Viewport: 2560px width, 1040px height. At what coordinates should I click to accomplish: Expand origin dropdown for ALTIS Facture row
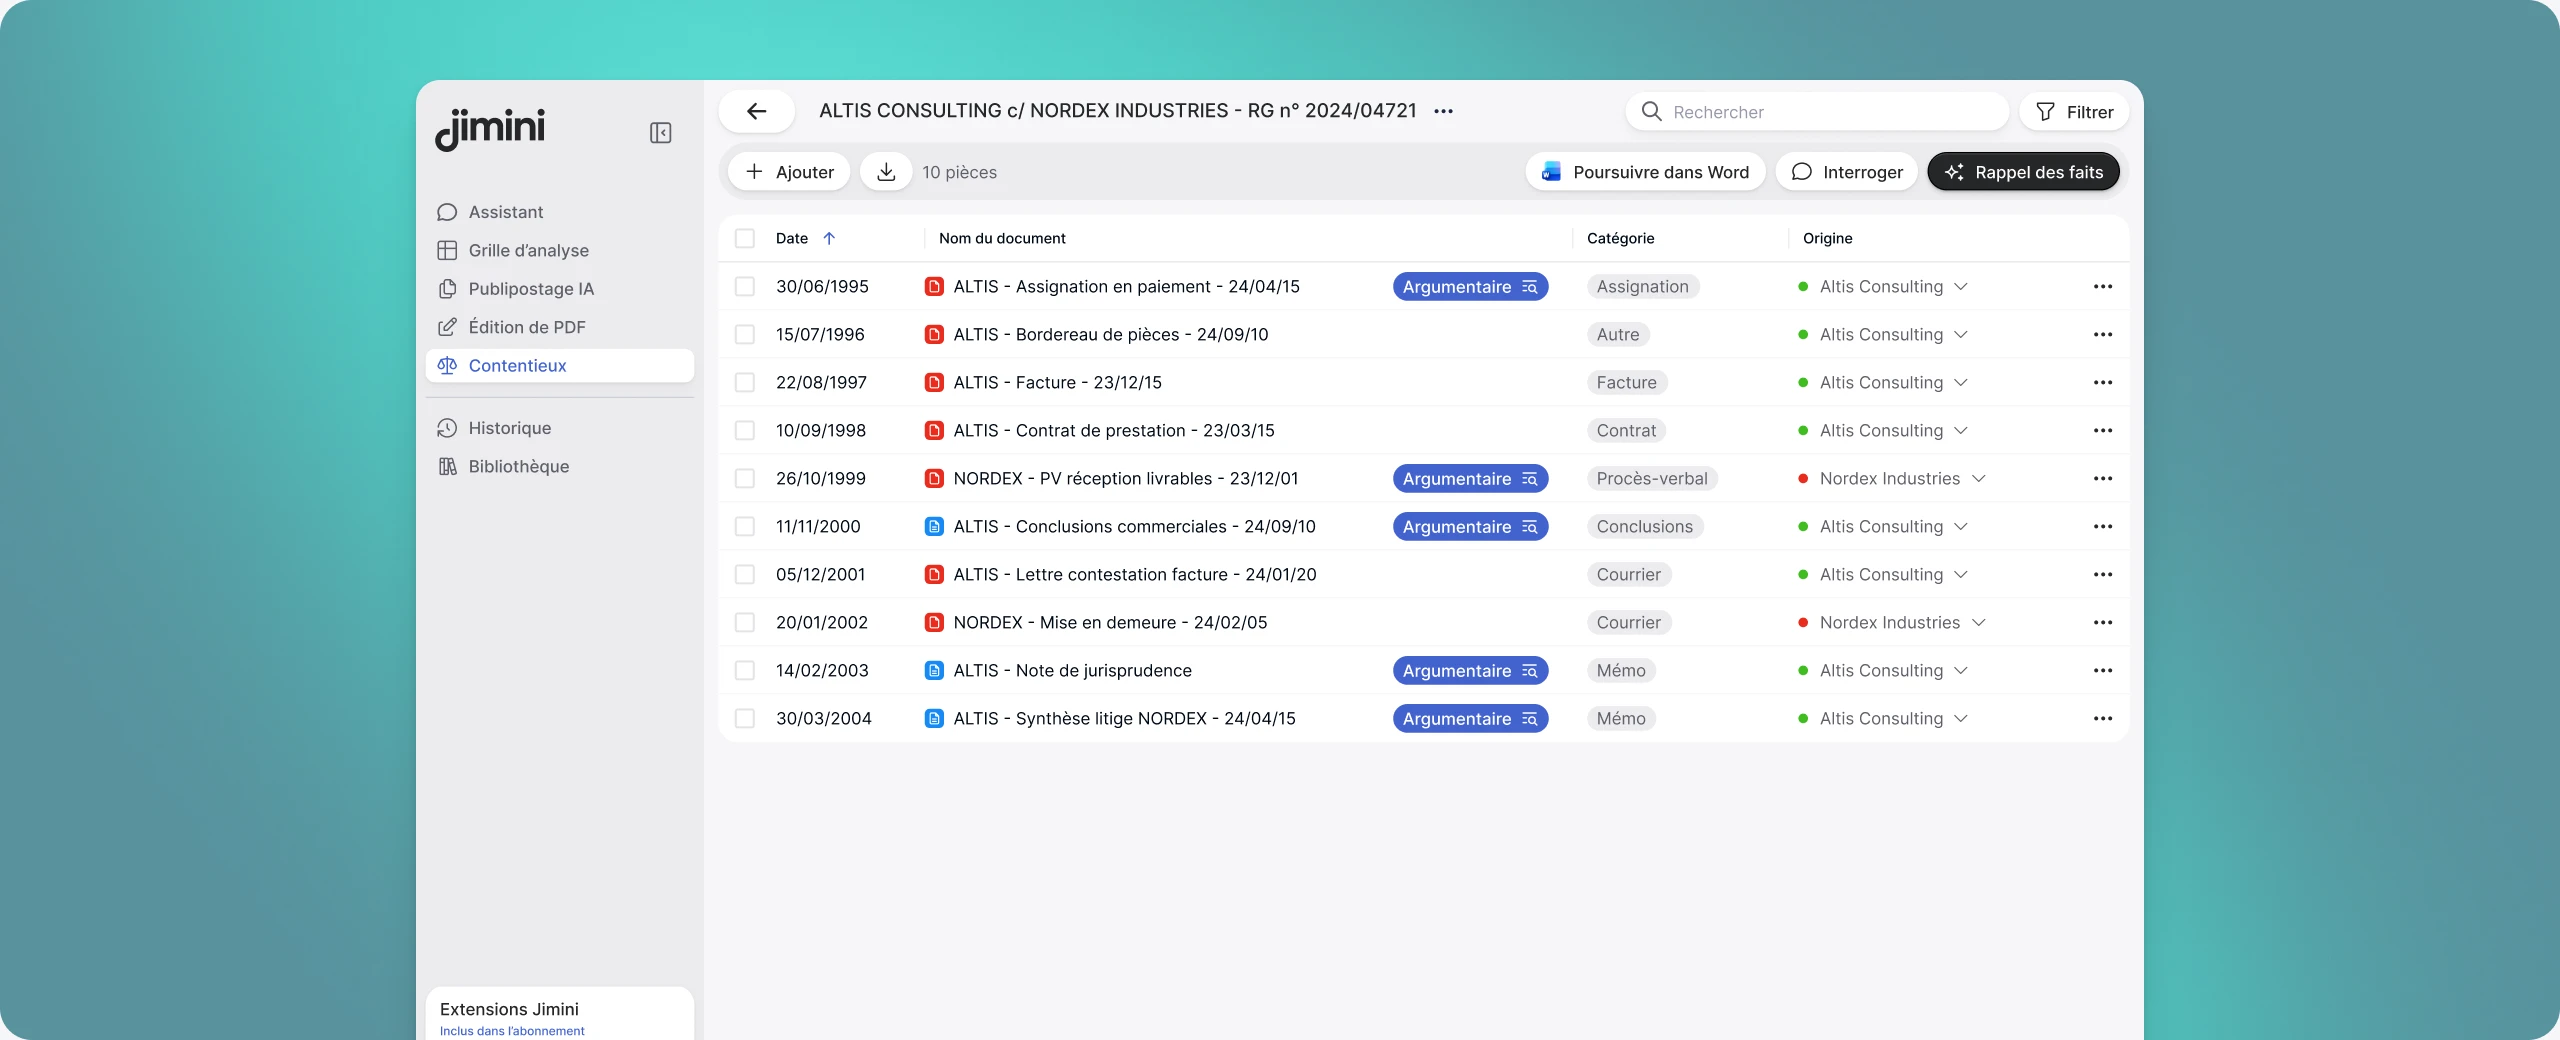[x=1961, y=383]
